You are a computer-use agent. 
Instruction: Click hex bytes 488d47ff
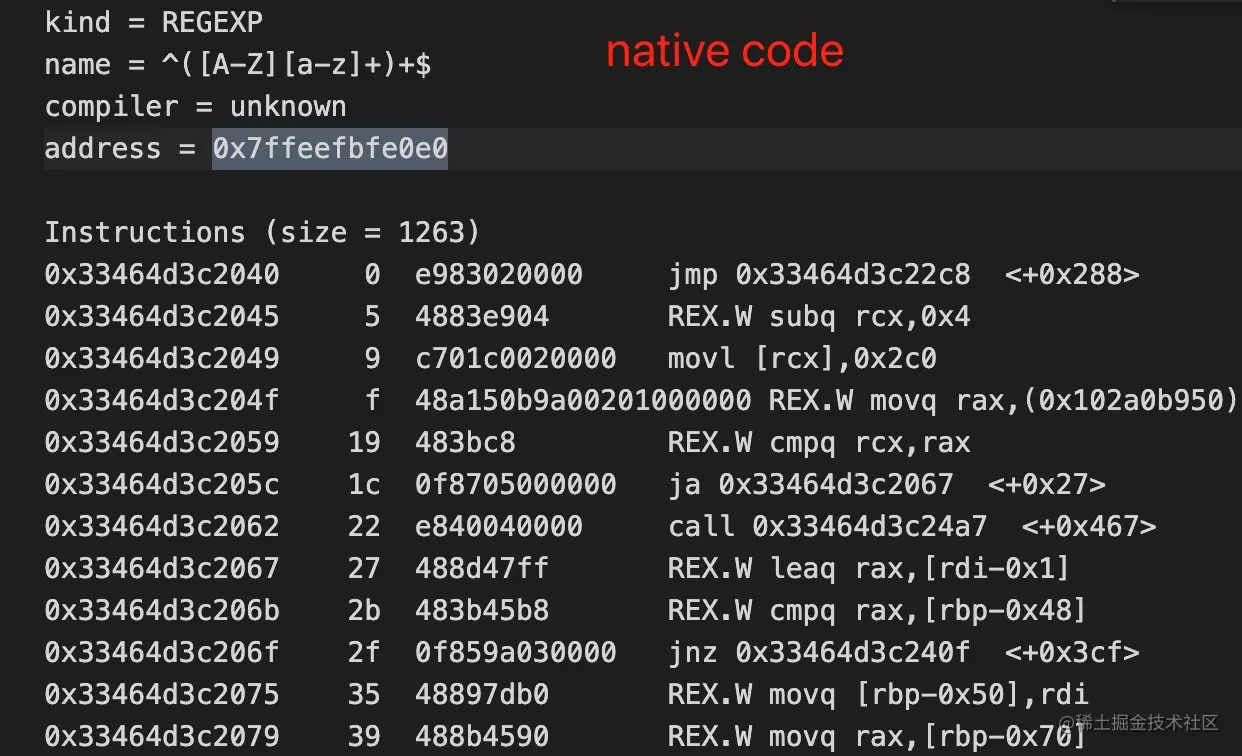tap(482, 569)
